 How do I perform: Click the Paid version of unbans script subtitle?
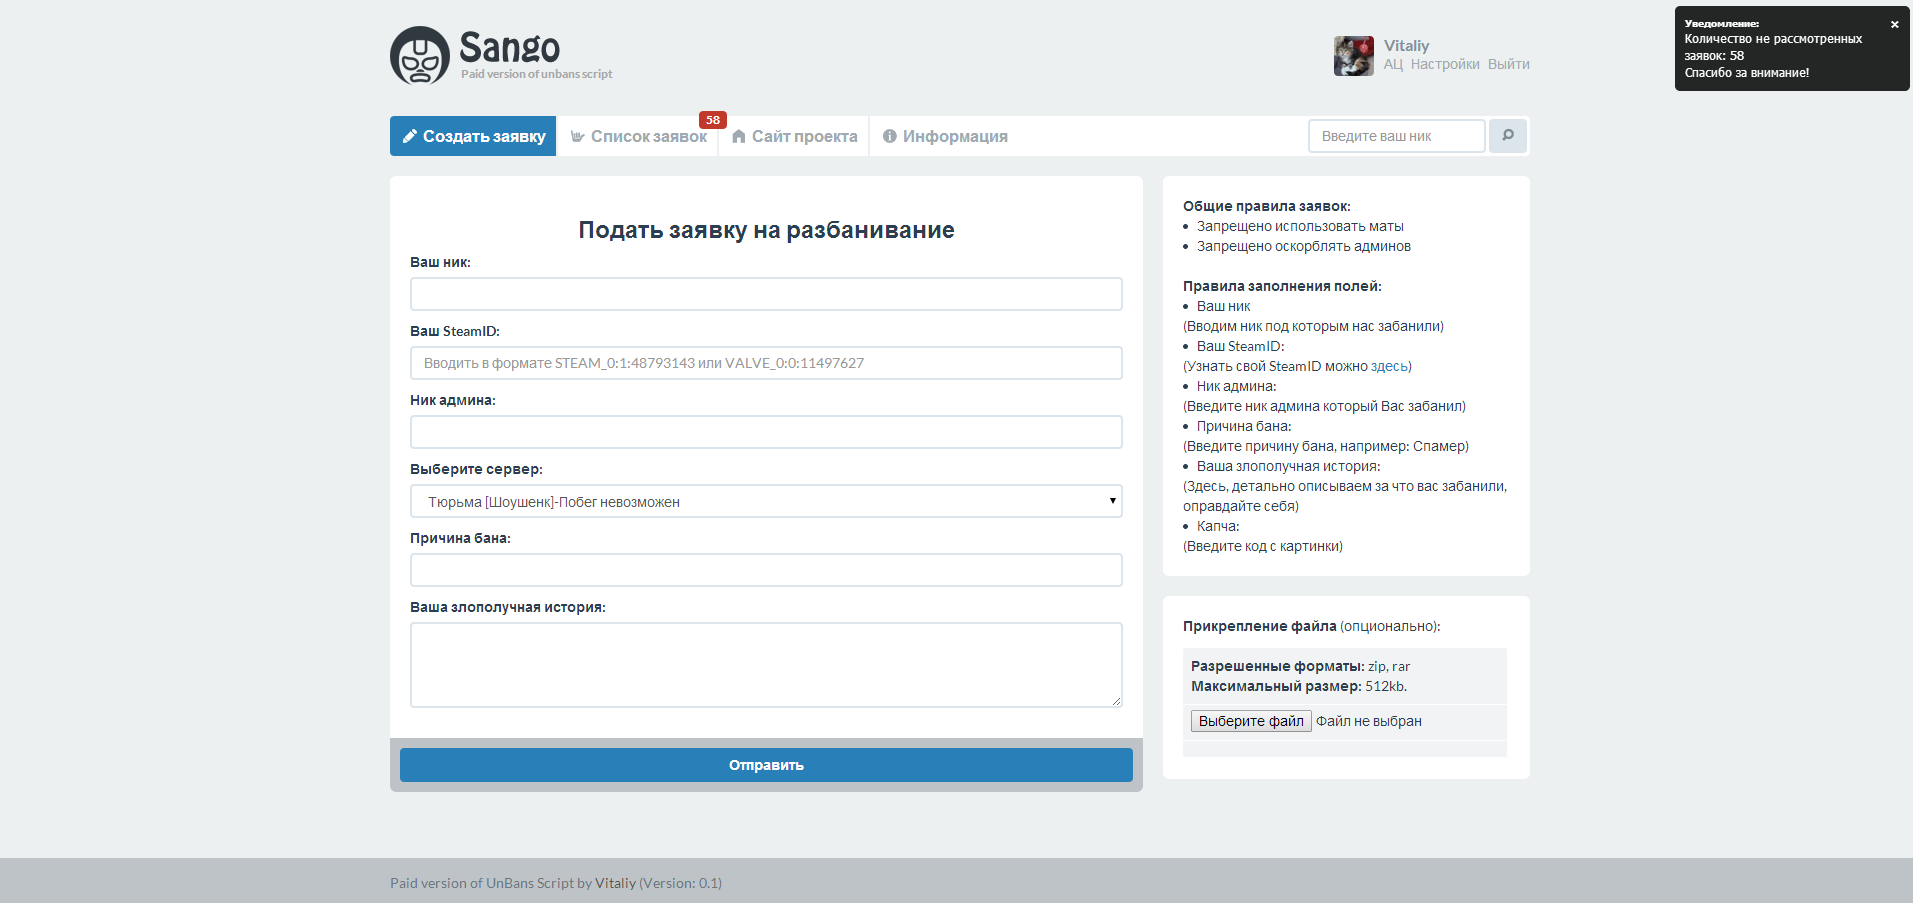click(537, 74)
